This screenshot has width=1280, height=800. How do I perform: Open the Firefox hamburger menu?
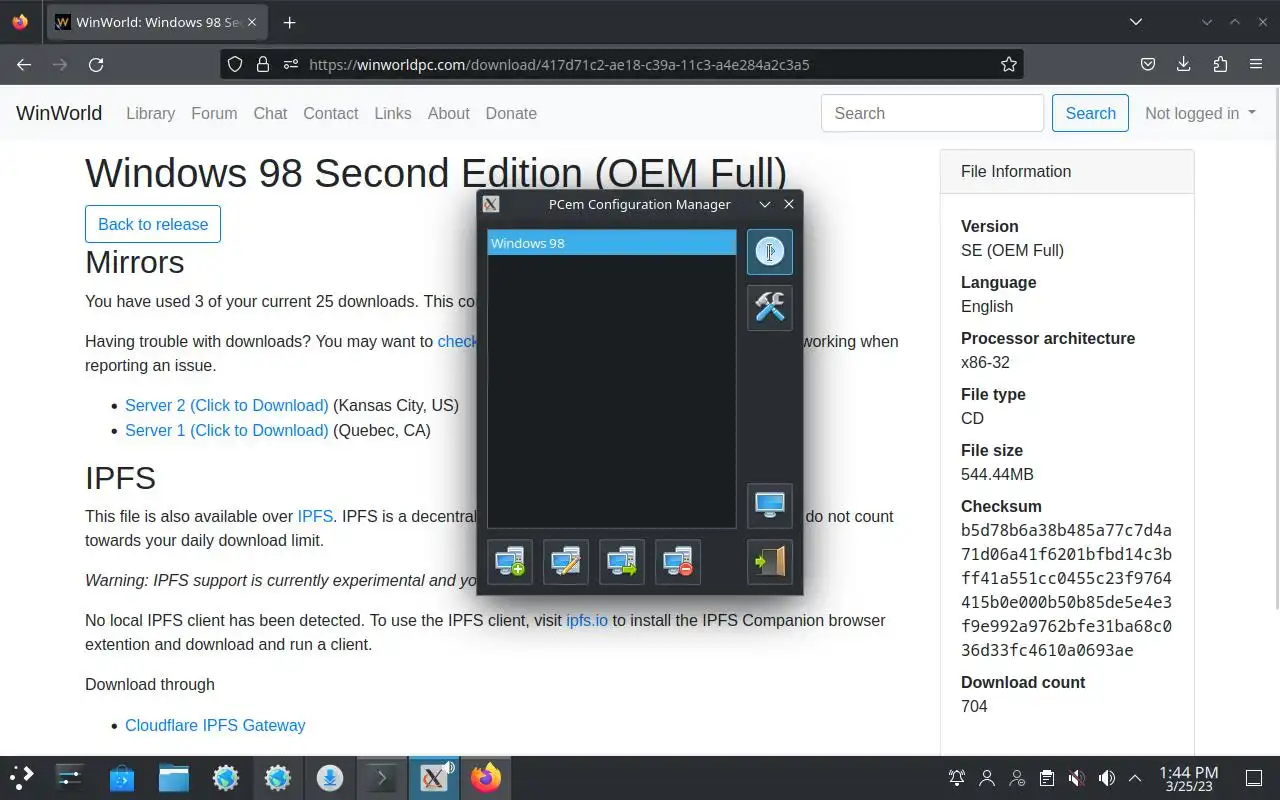point(1256,64)
